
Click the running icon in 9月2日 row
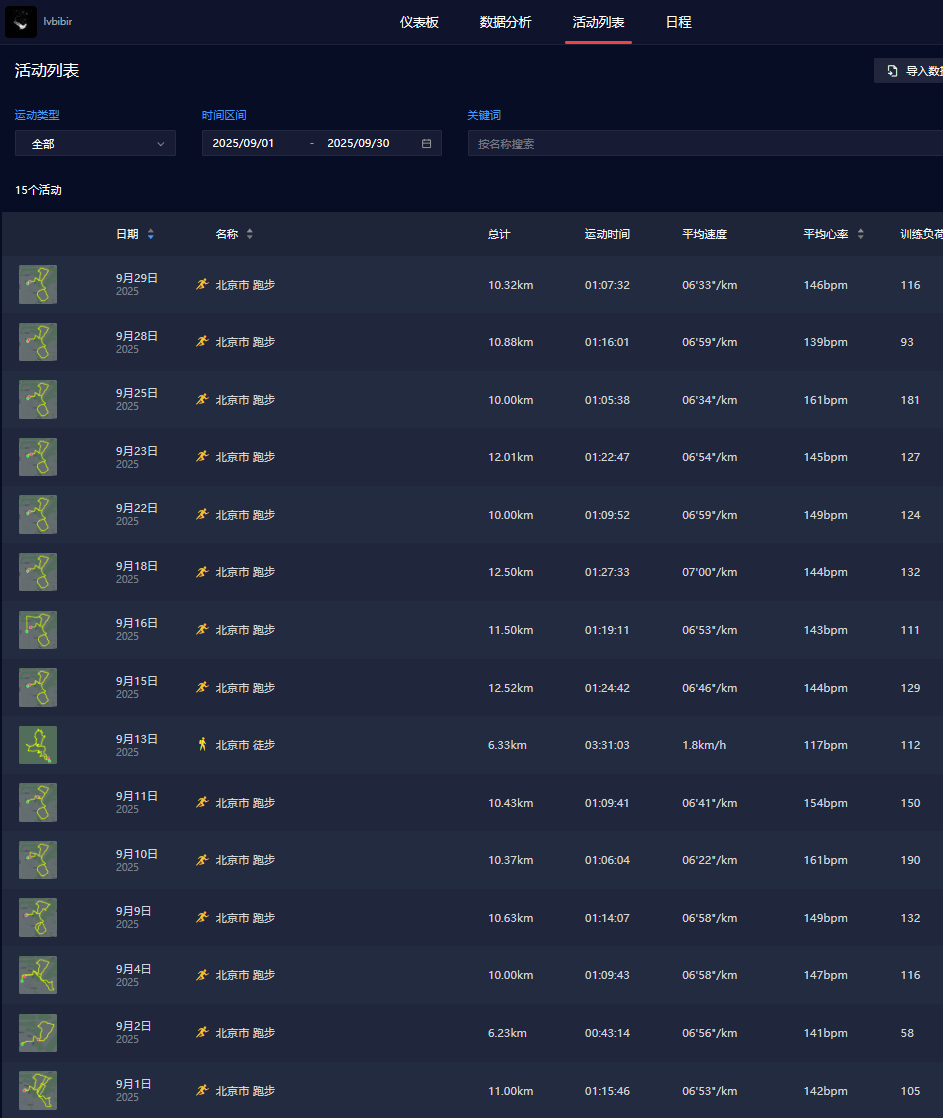click(x=202, y=1033)
